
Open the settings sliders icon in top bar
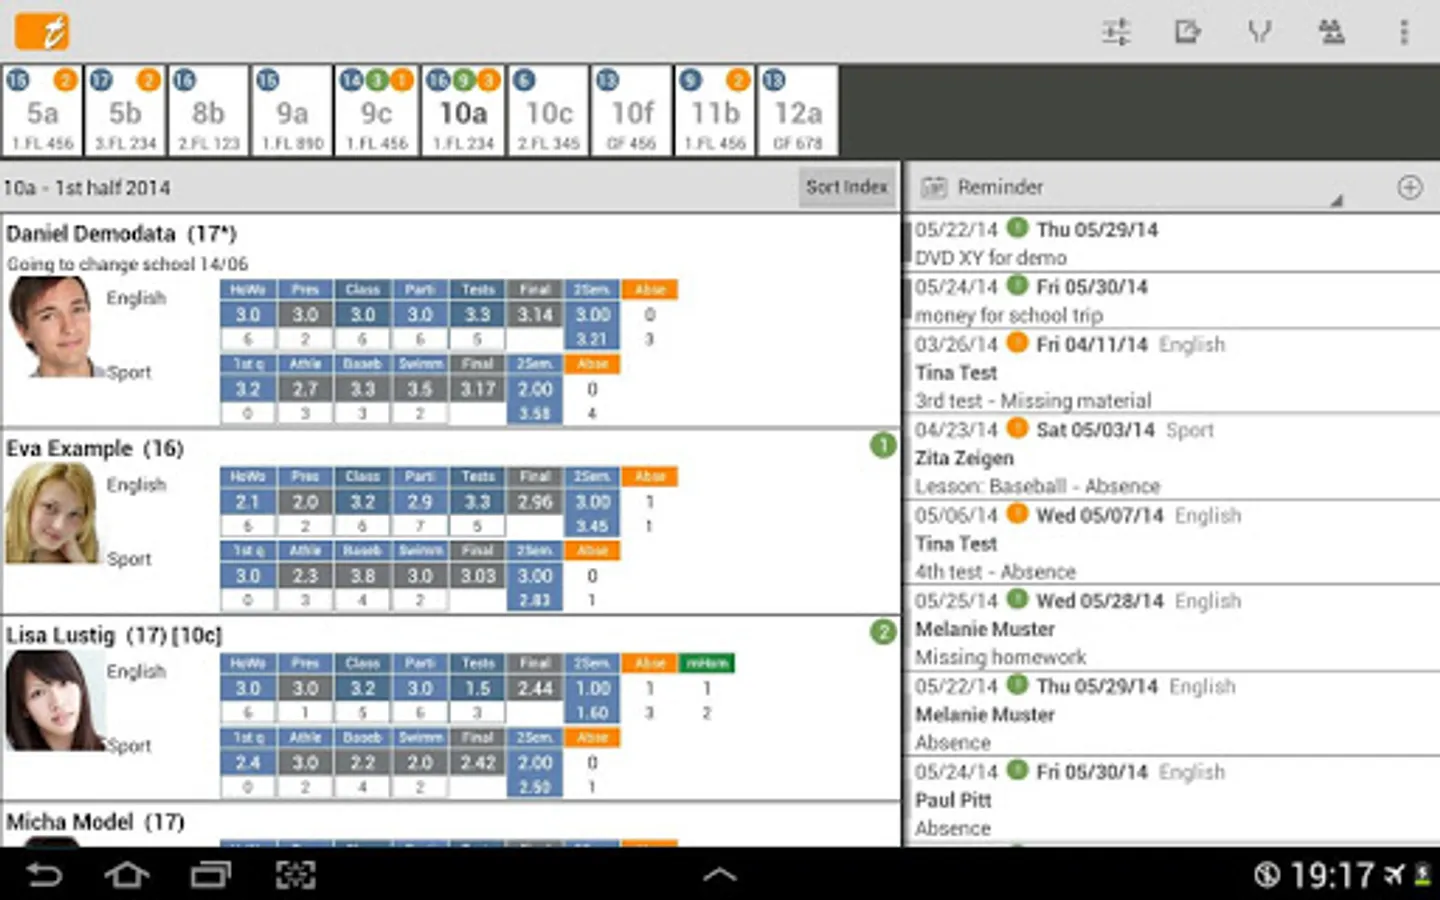coord(1116,32)
